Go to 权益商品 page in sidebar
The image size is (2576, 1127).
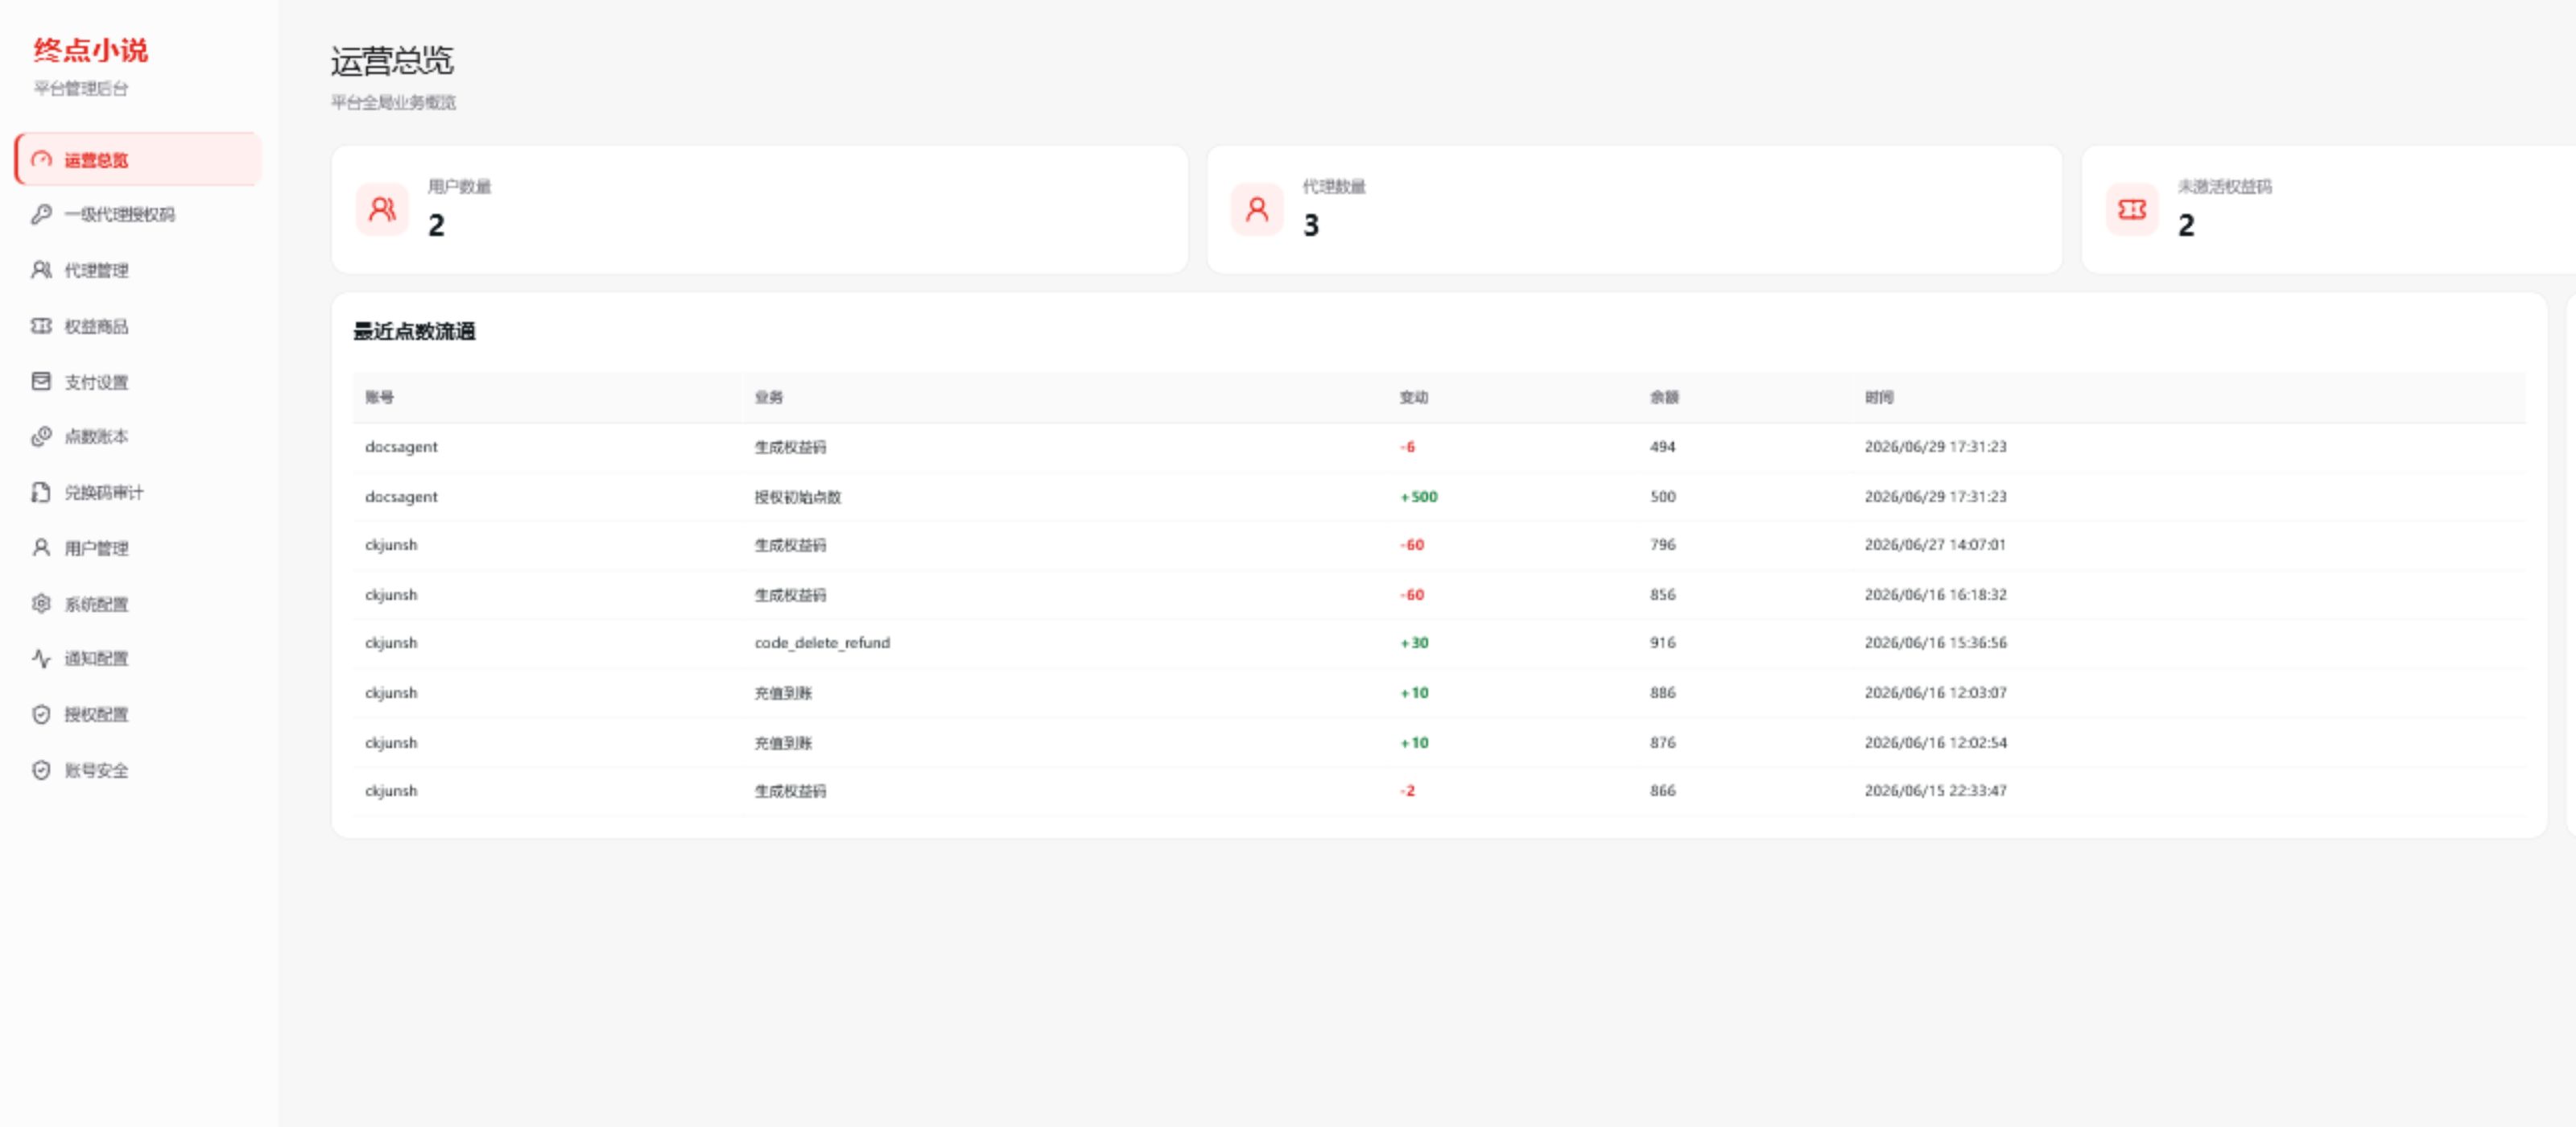(x=138, y=326)
